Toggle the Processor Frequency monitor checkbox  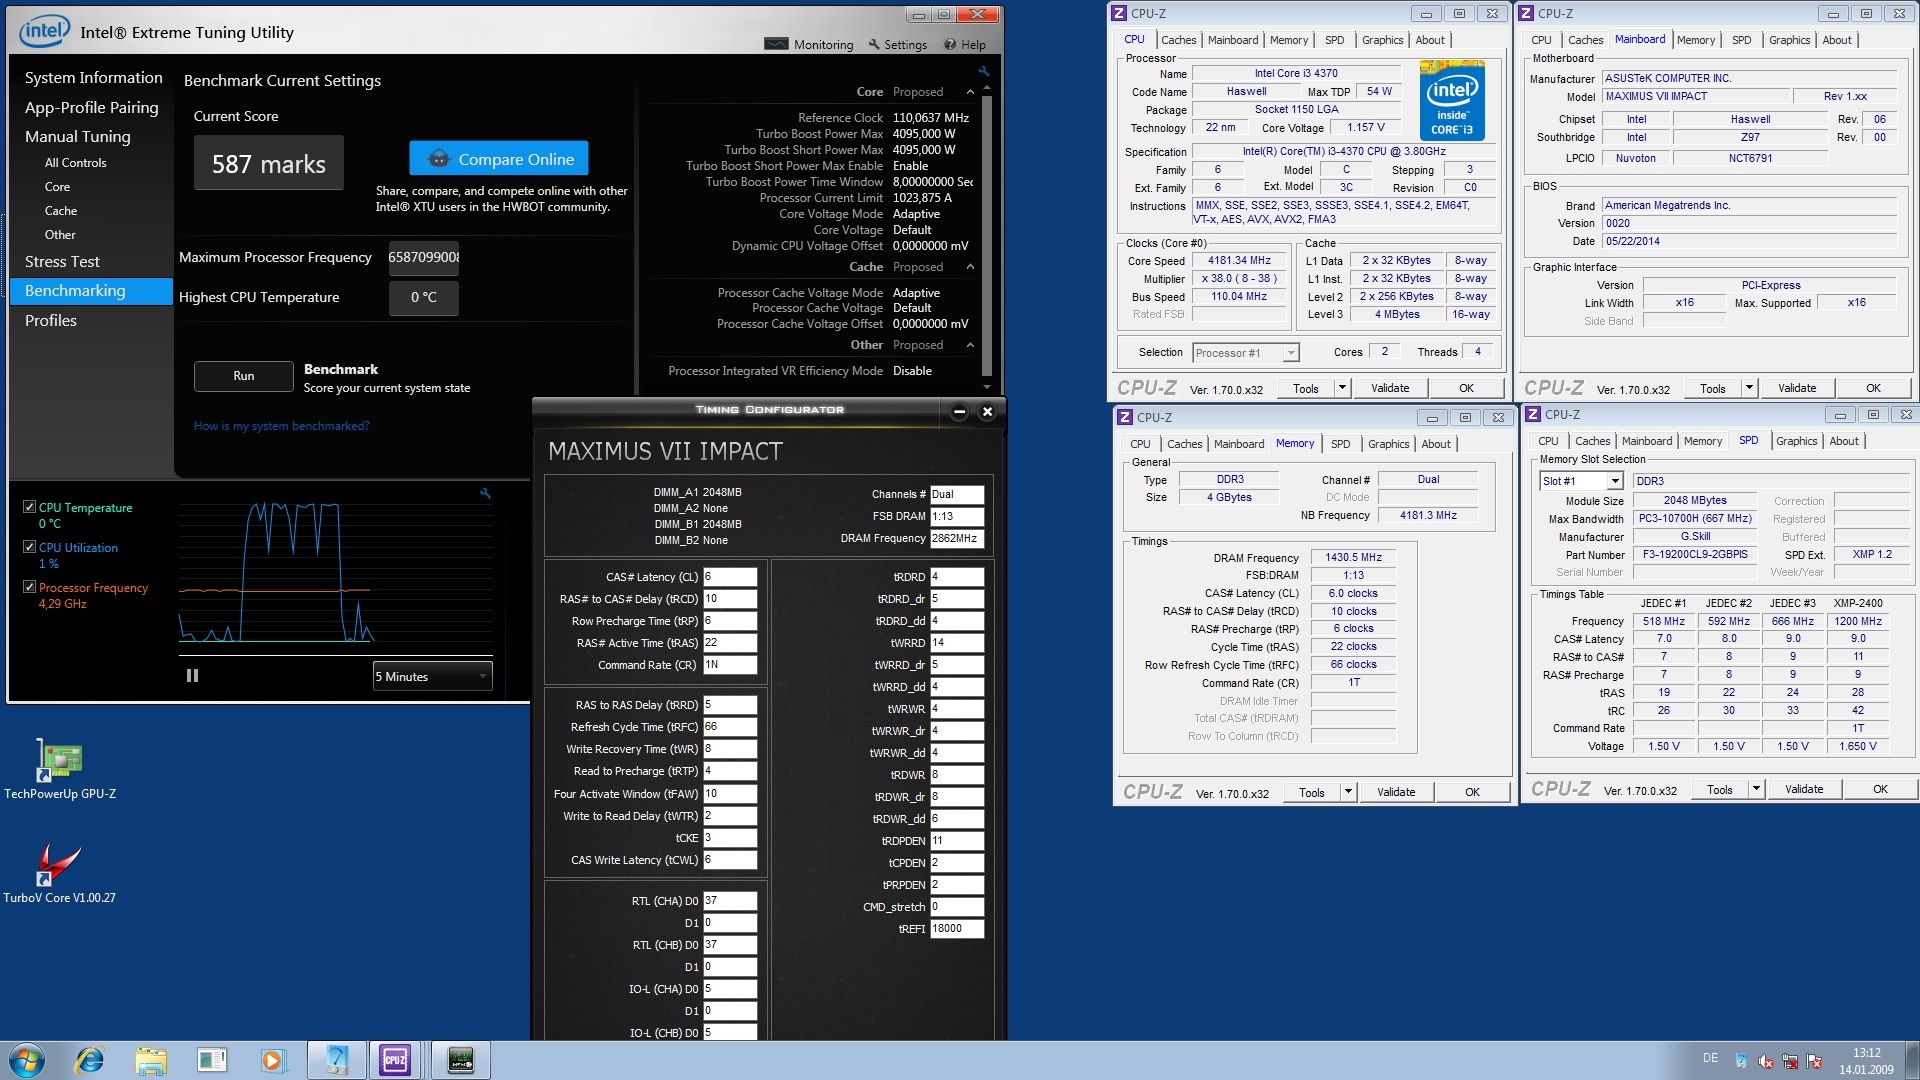pos(29,587)
